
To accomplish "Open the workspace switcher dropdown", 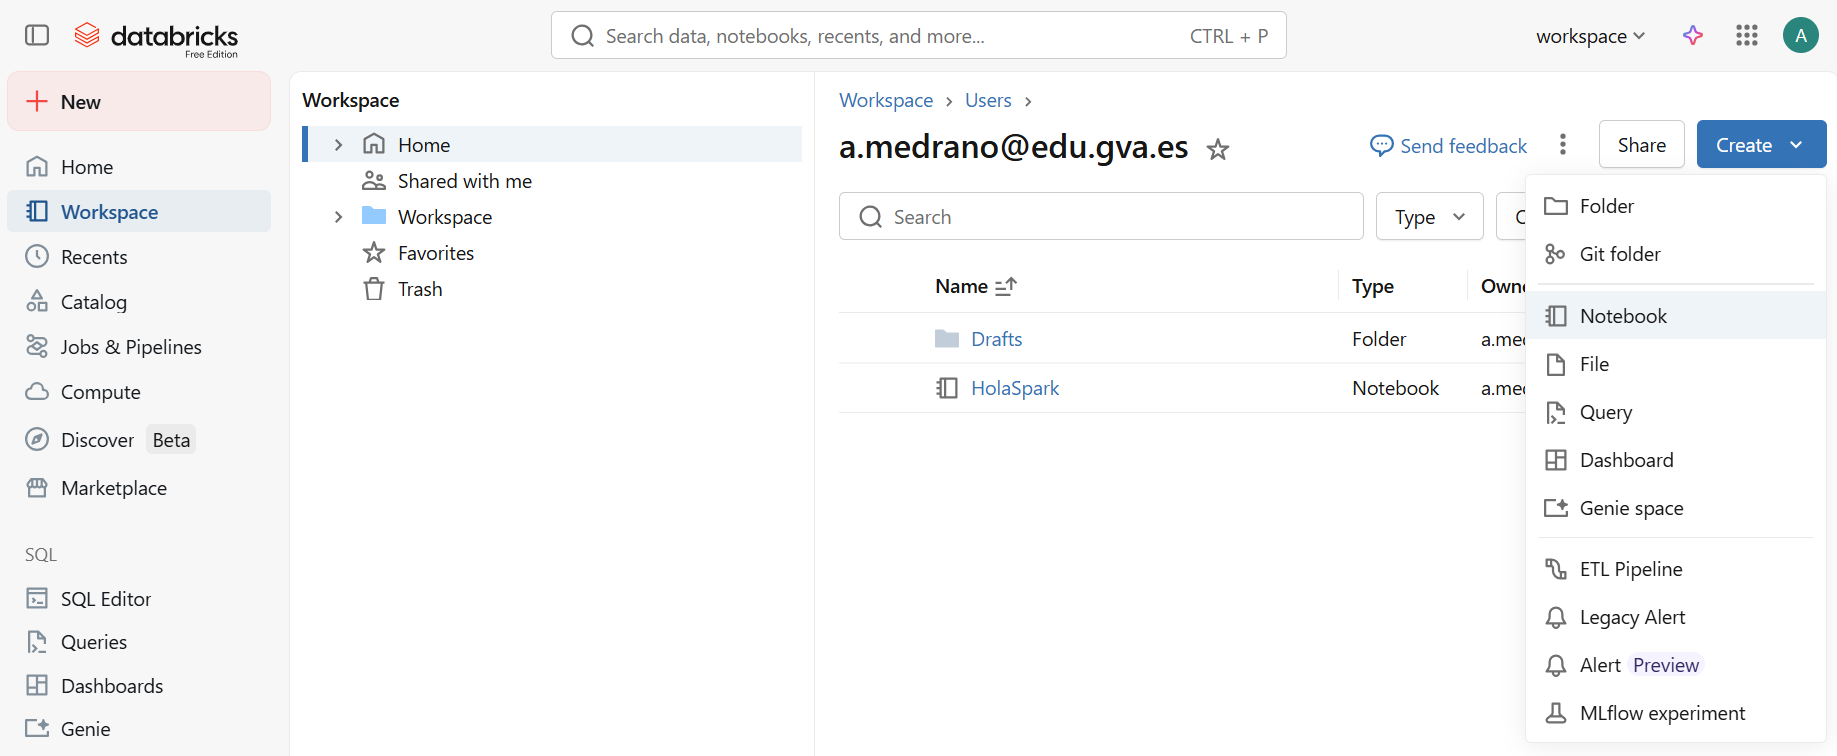I will (1590, 36).
